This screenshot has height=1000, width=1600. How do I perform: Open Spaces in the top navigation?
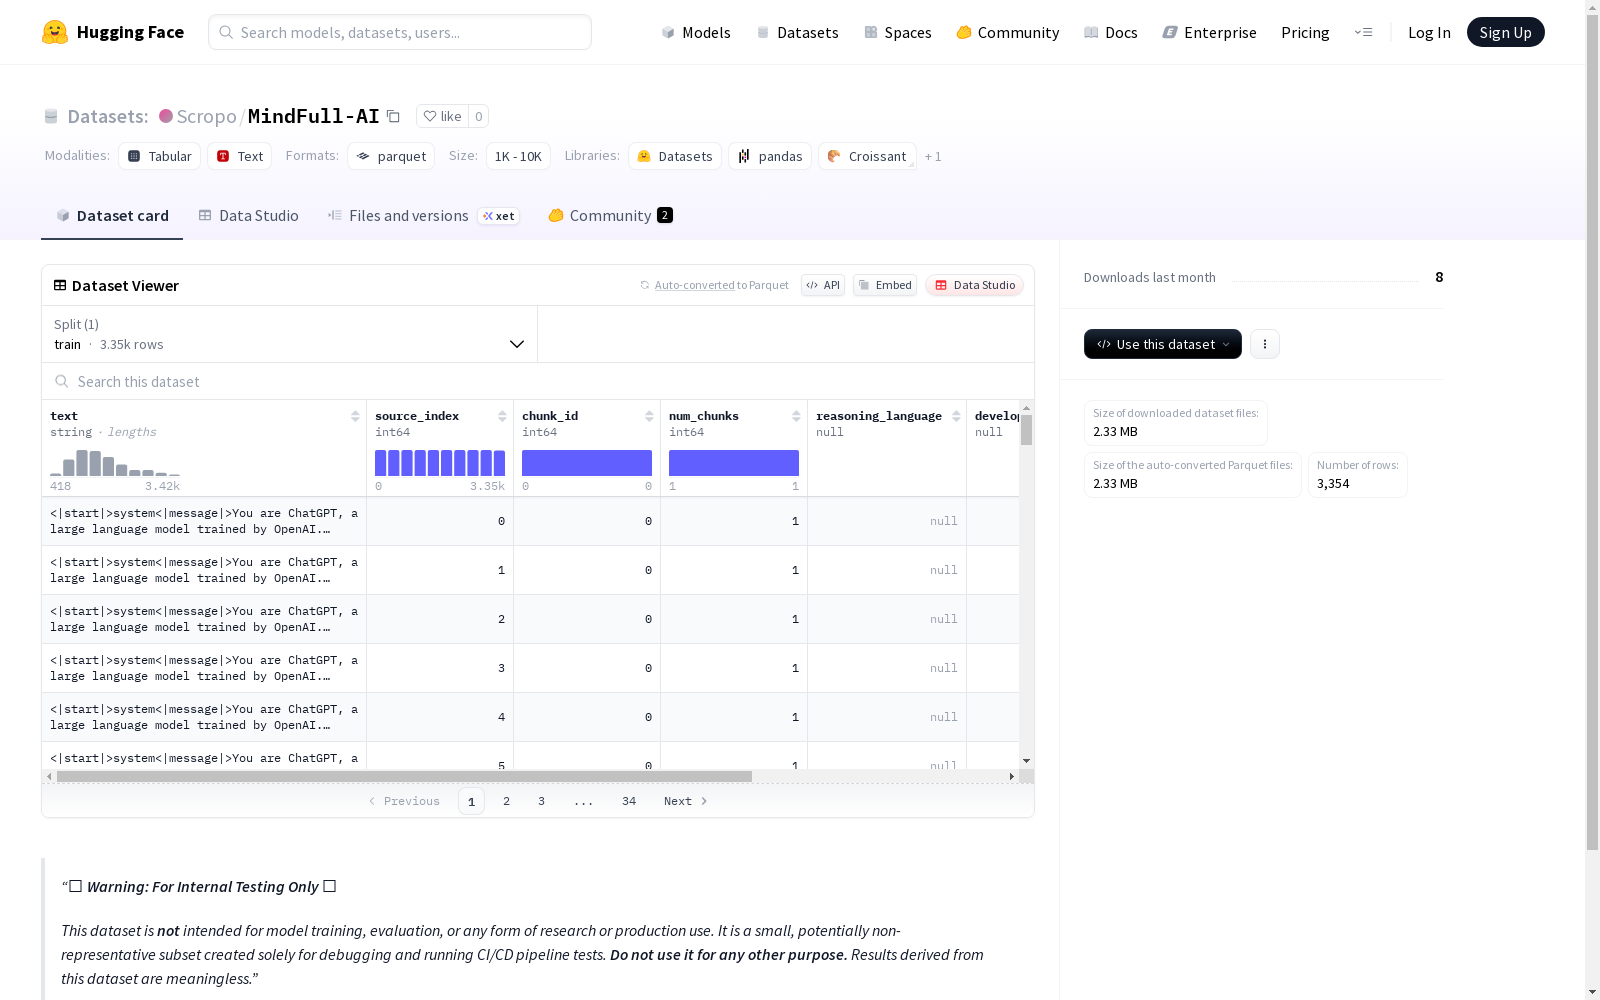(x=898, y=32)
